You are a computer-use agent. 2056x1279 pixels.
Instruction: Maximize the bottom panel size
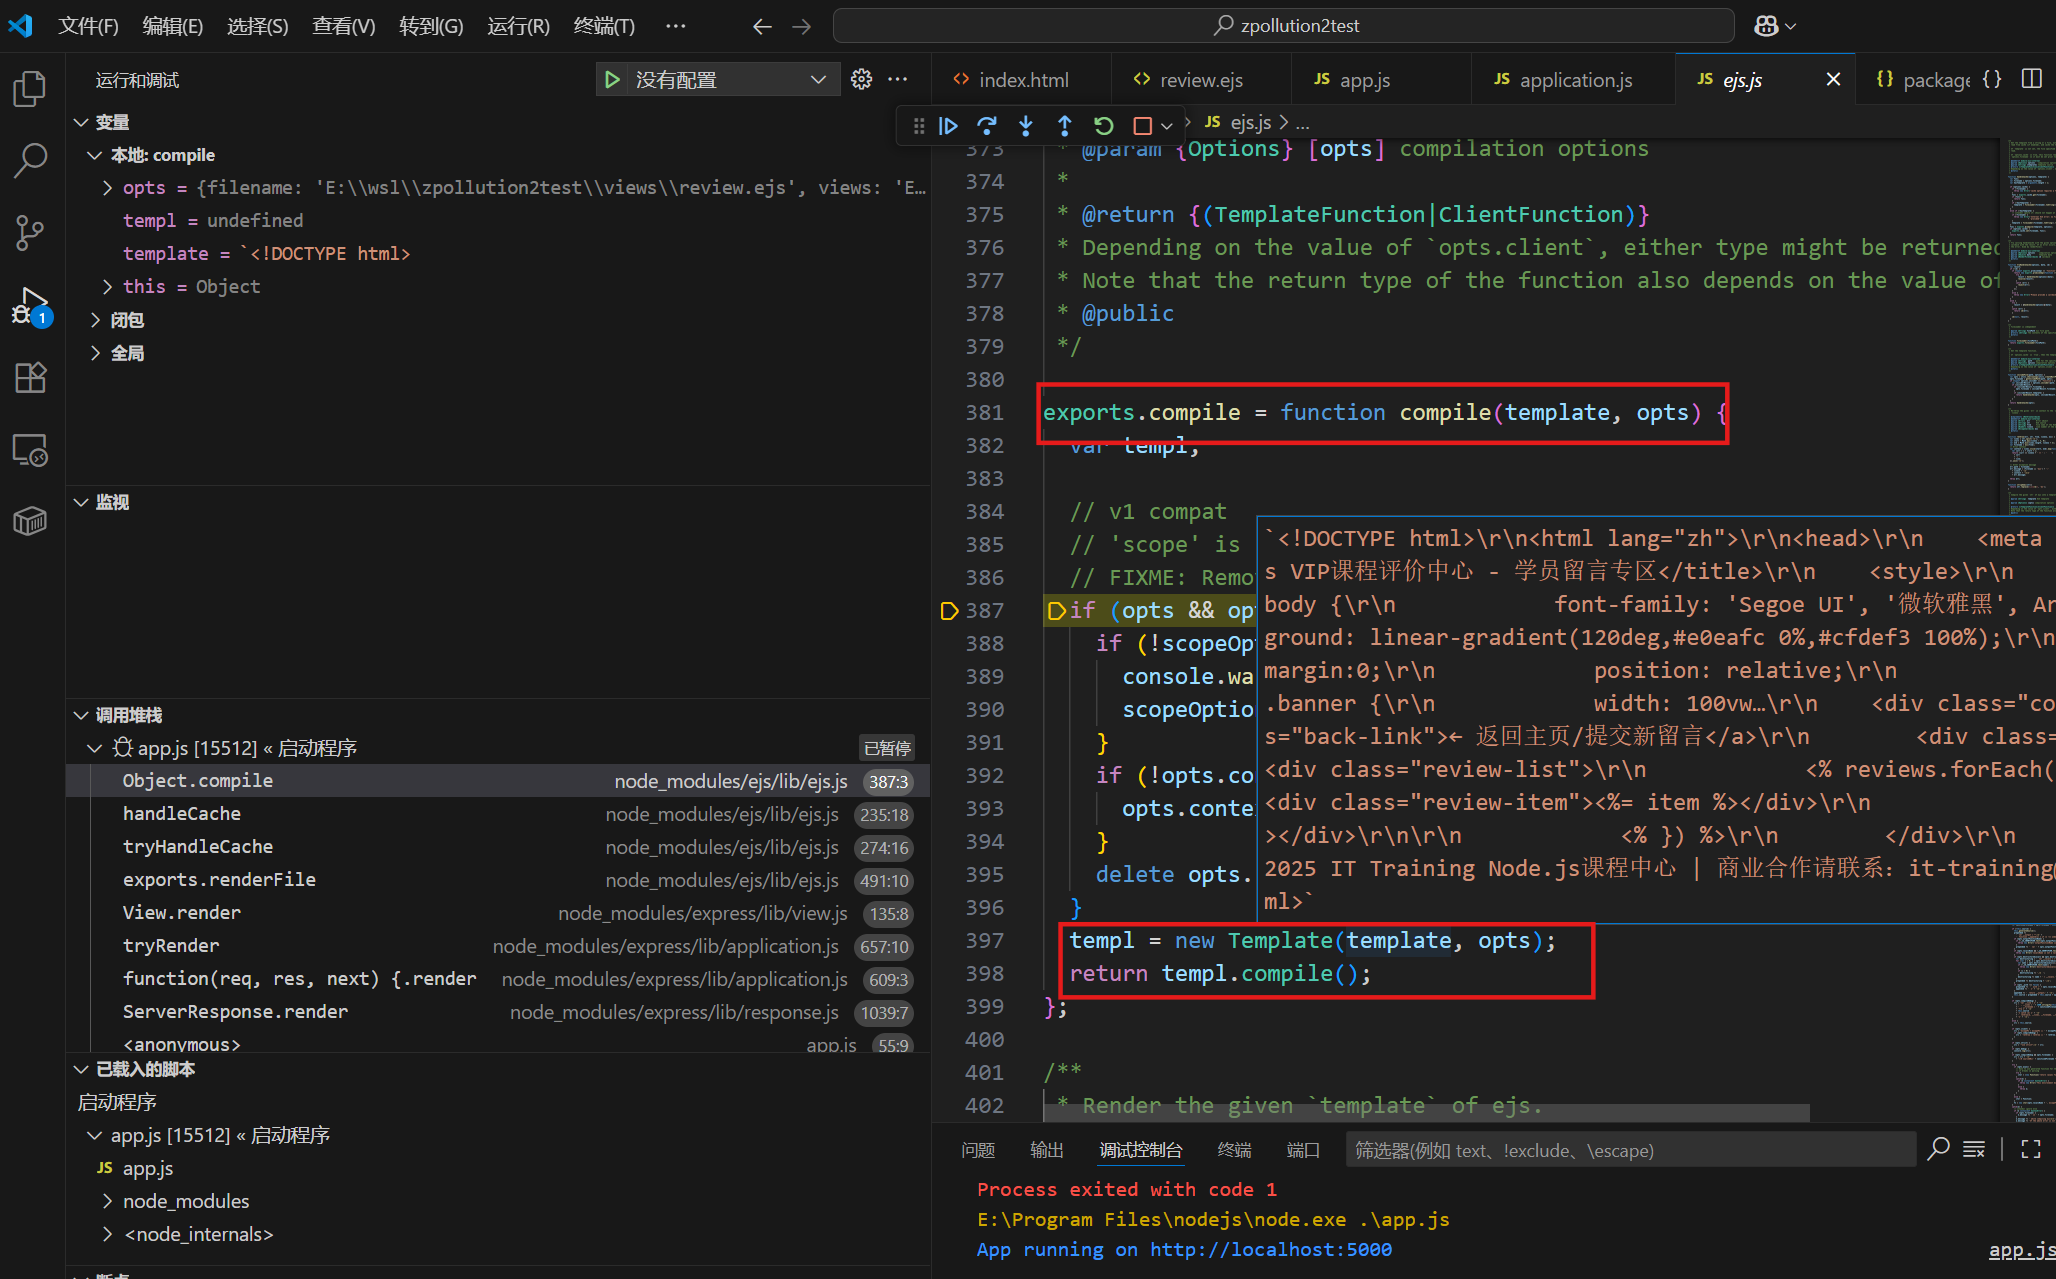coord(2031,1149)
